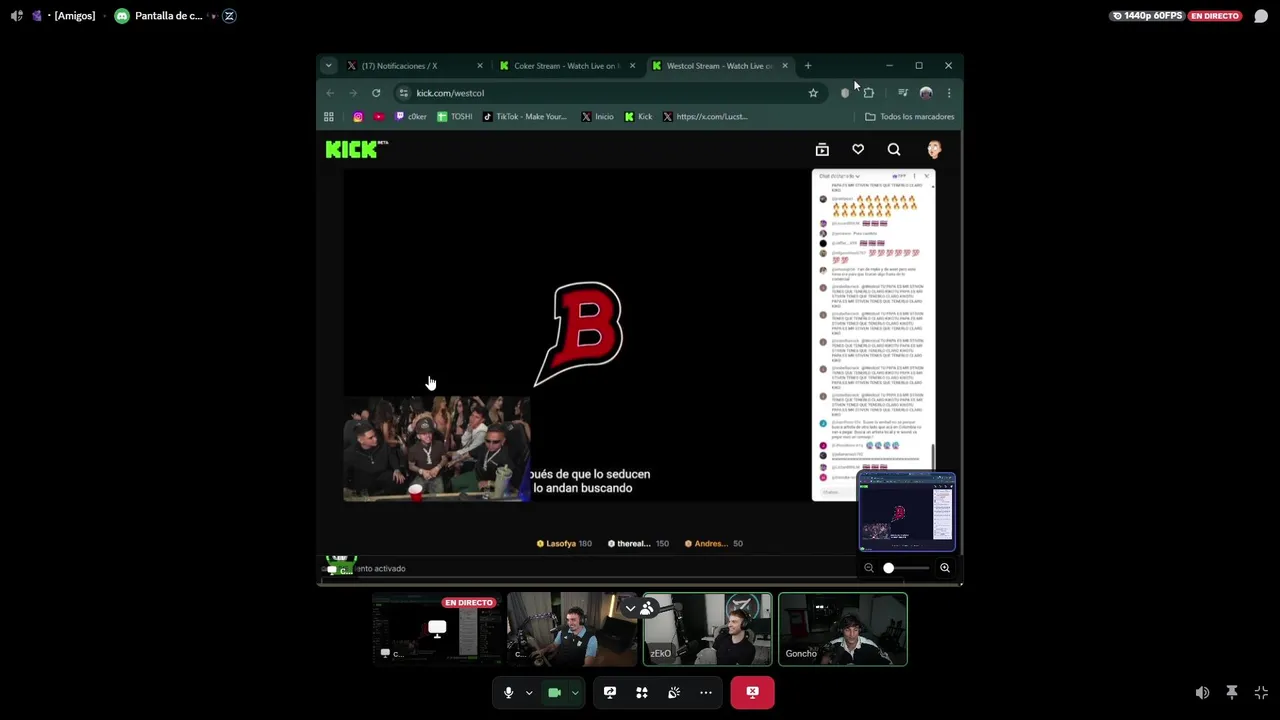Select zEkO's video tile
The height and width of the screenshot is (720, 1280).
[707, 629]
